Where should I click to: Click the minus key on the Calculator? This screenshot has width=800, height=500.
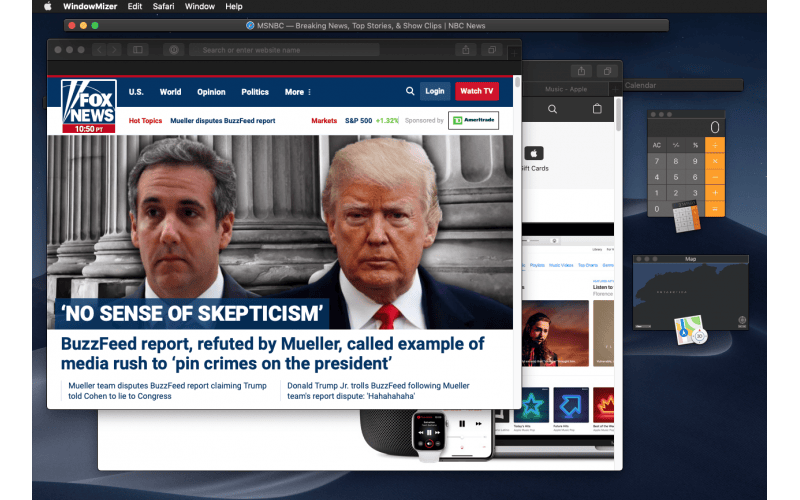(715, 177)
